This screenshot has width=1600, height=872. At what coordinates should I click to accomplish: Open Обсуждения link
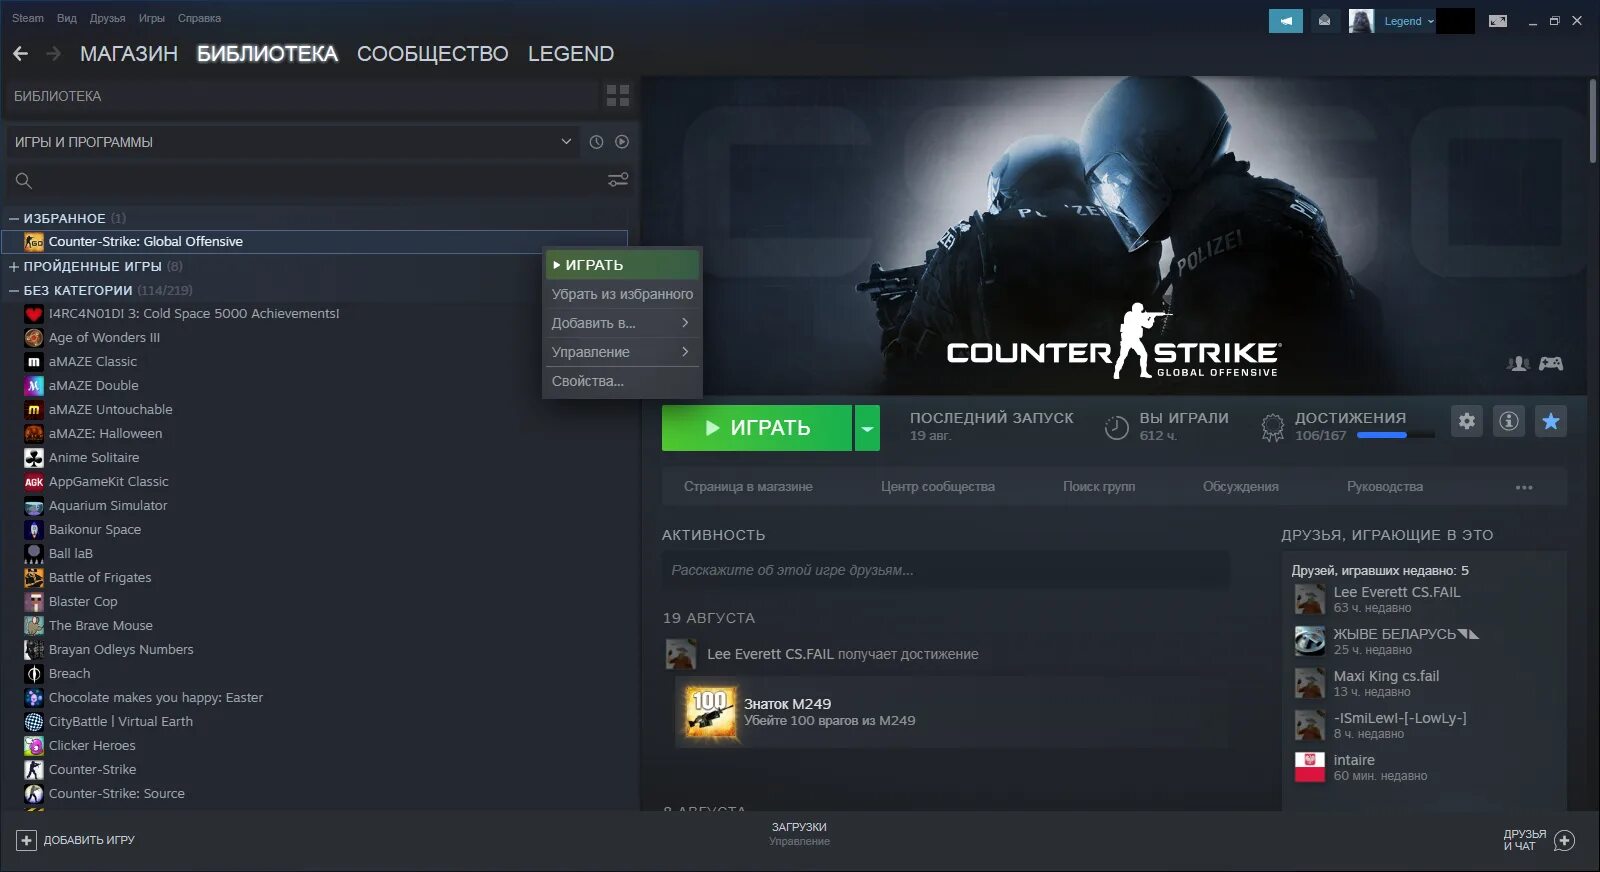(x=1241, y=487)
